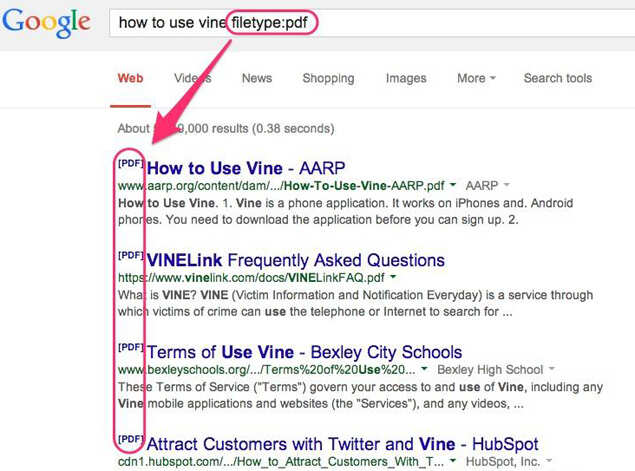Switch to the Images tab
Viewport: 635px width, 471px height.
click(x=406, y=78)
